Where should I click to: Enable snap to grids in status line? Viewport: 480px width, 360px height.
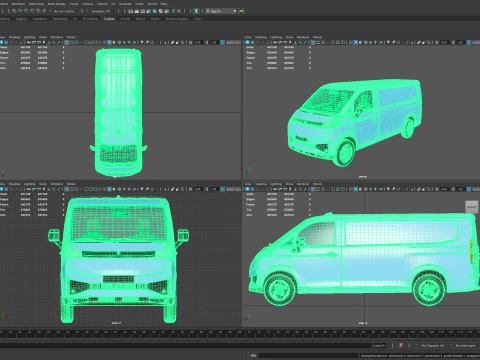[x=14, y=11]
